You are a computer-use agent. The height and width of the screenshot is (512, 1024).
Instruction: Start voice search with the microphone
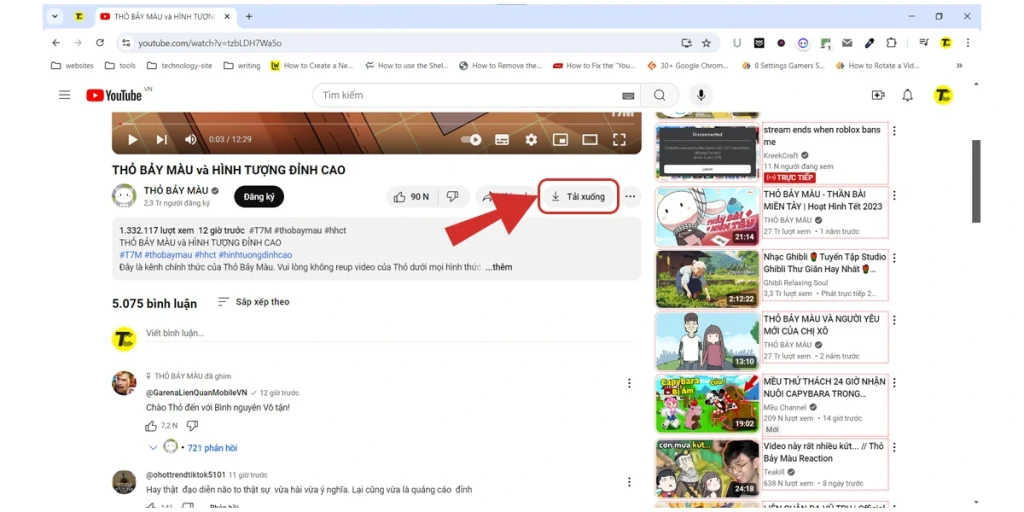point(701,95)
